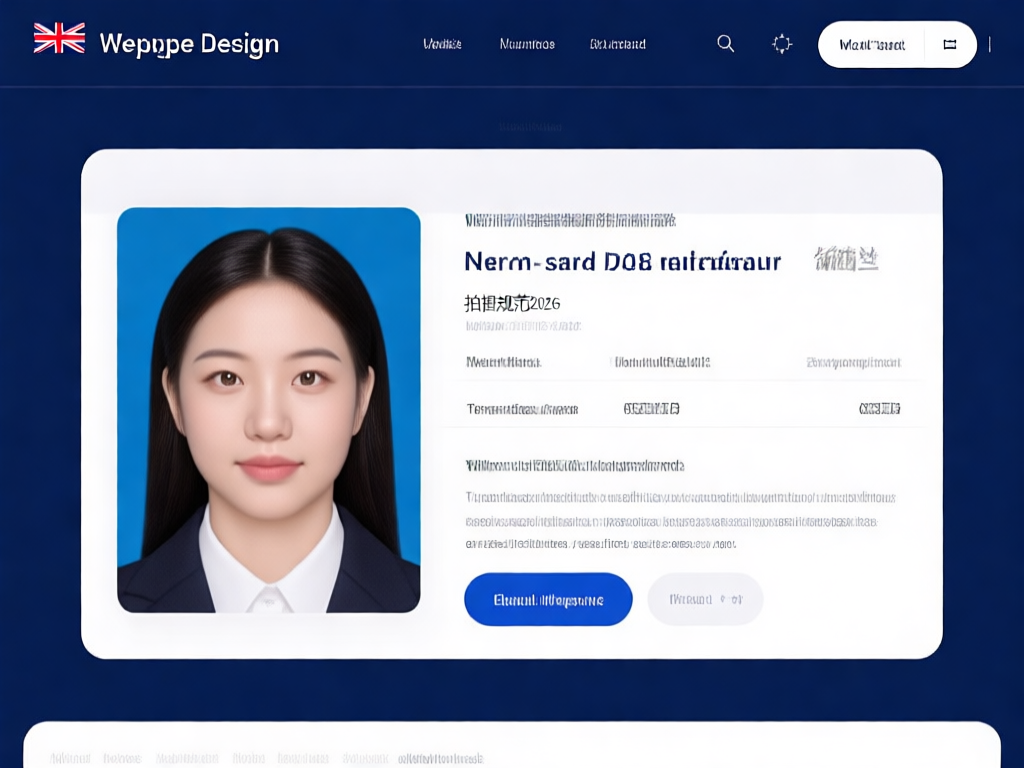1024x768 pixels.
Task: Open the first header navigation item
Action: click(x=442, y=44)
